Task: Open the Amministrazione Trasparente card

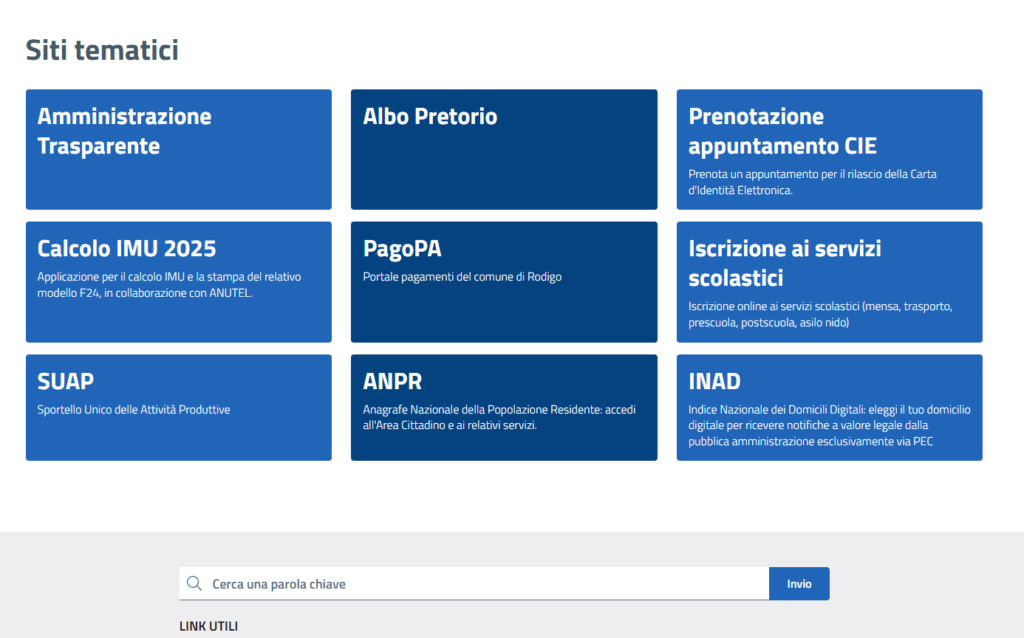Action: point(124,131)
